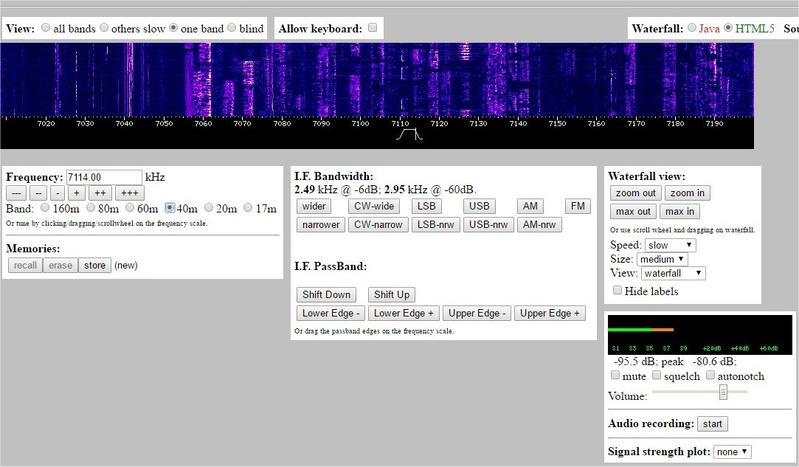The height and width of the screenshot is (467, 799).
Task: Click the 'wider' bandwidth button
Action: 313,206
